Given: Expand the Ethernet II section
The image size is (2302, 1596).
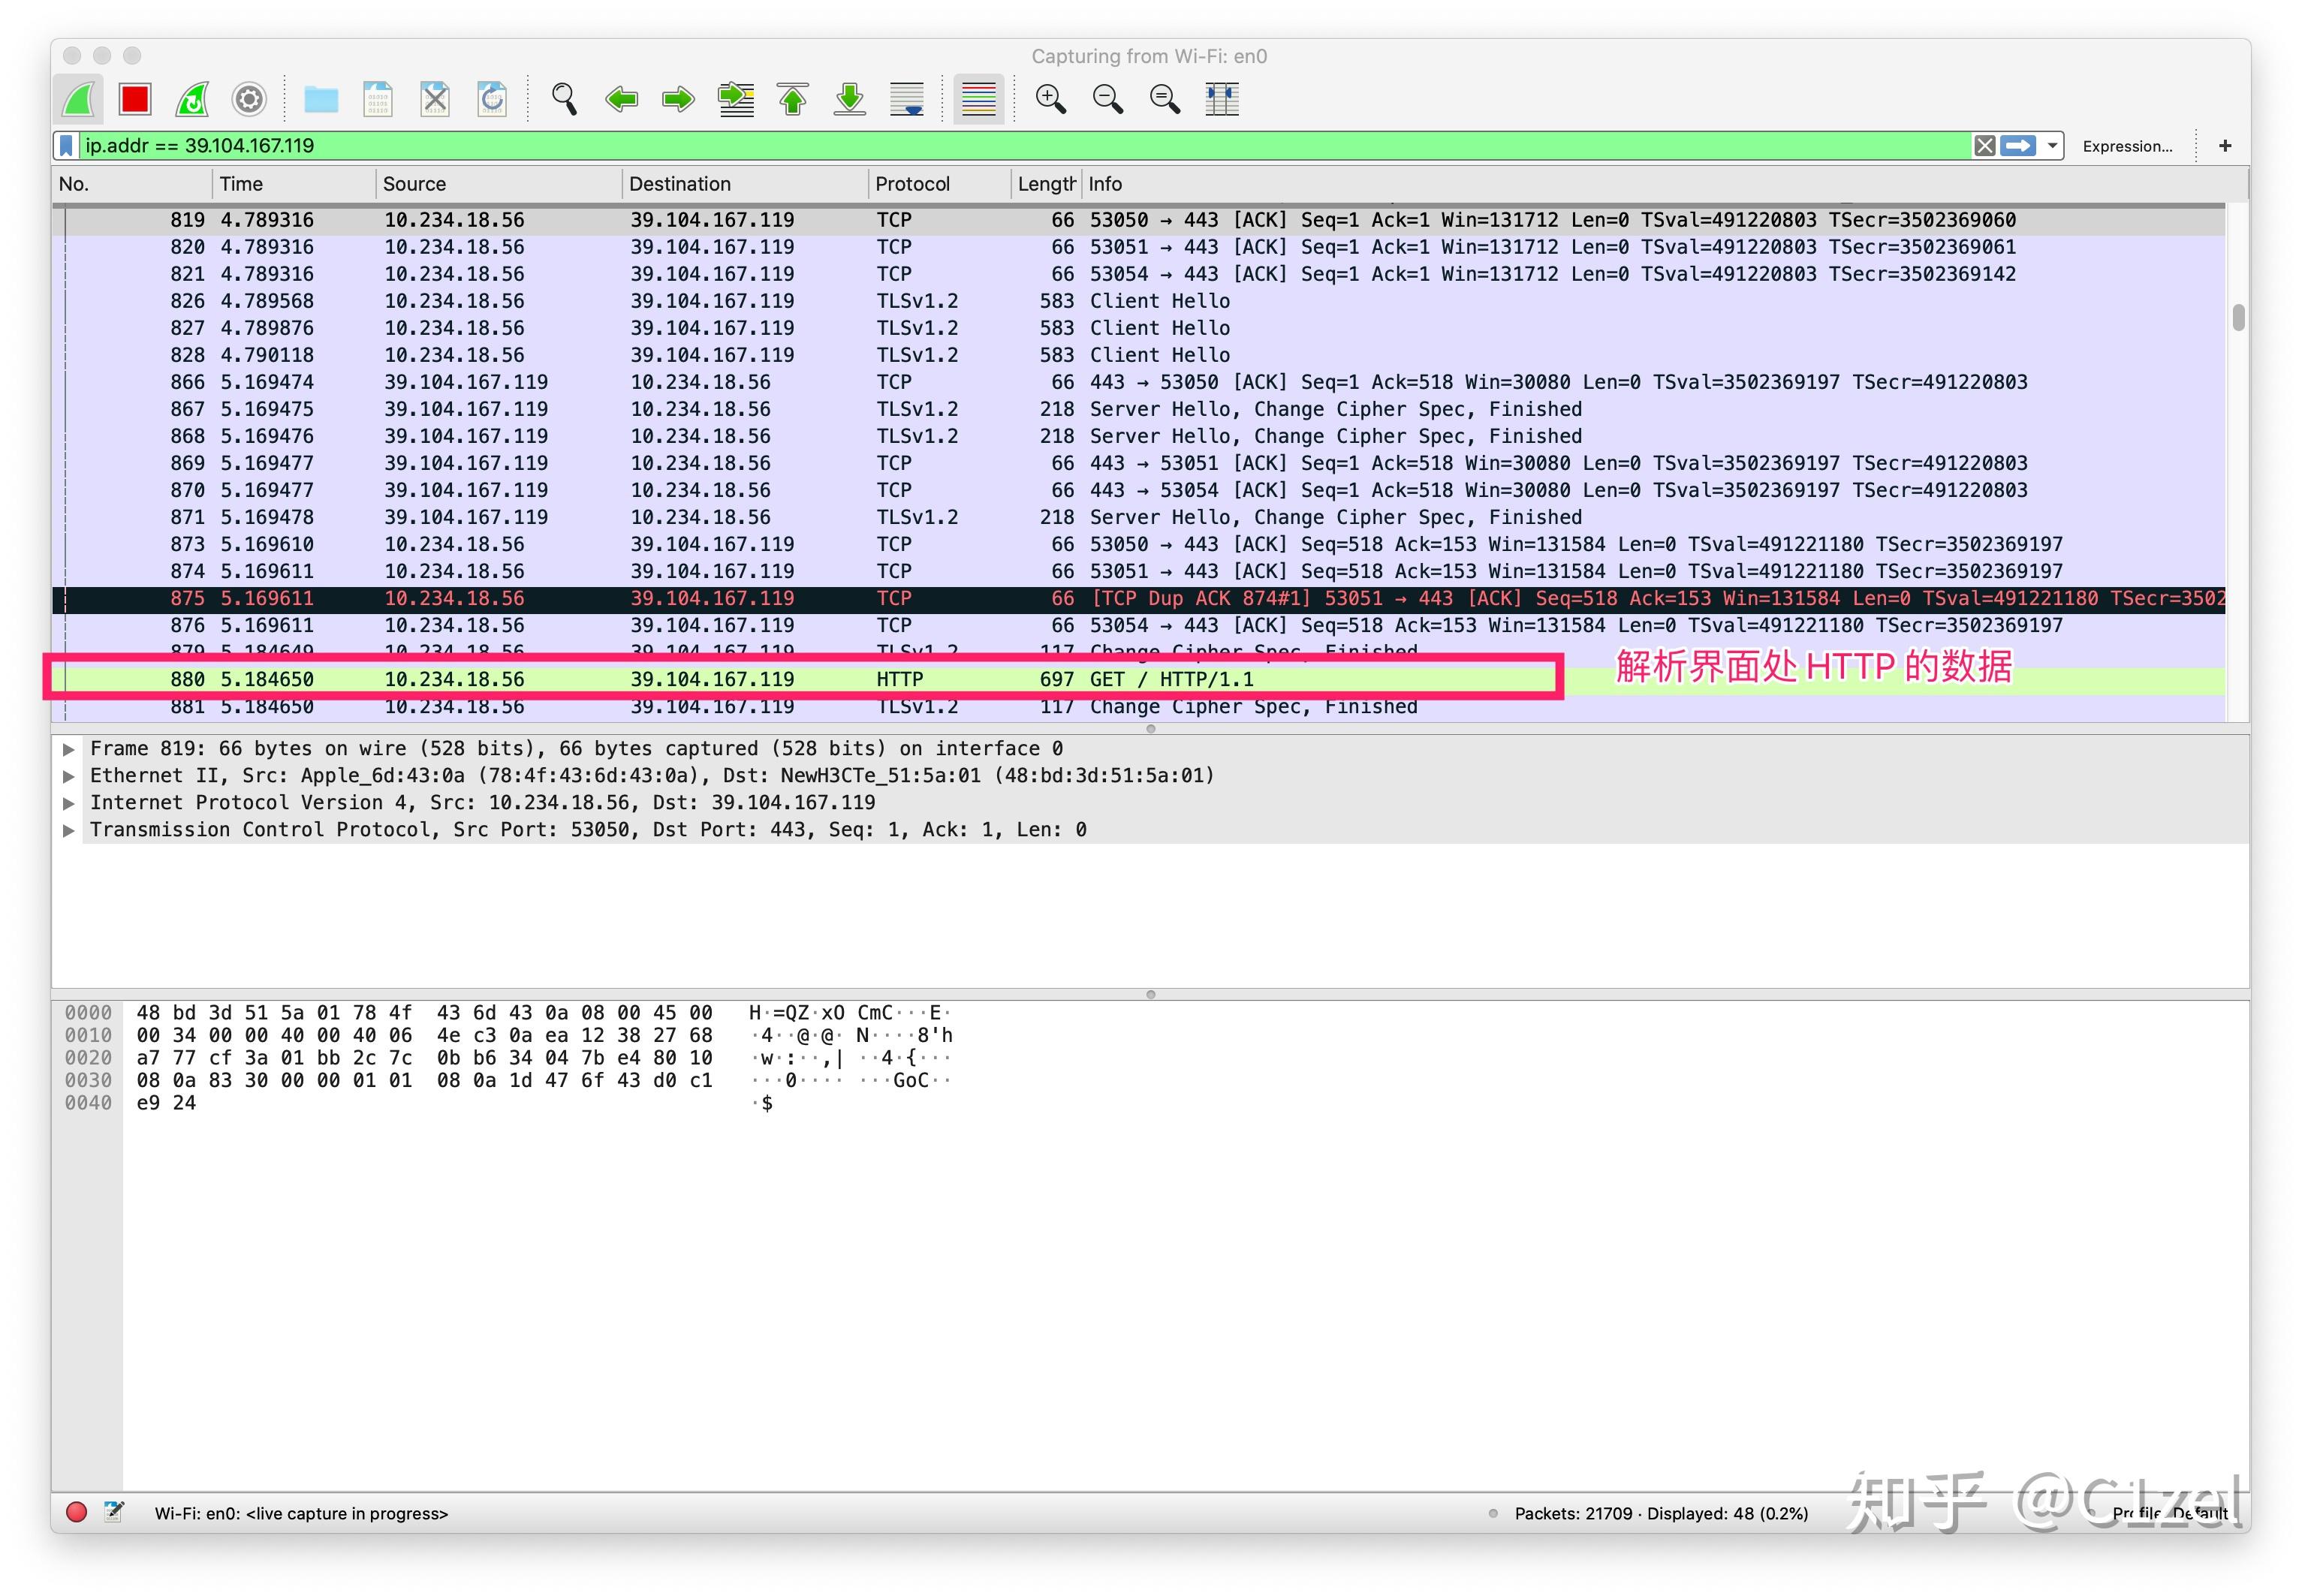Looking at the screenshot, I should 69,775.
